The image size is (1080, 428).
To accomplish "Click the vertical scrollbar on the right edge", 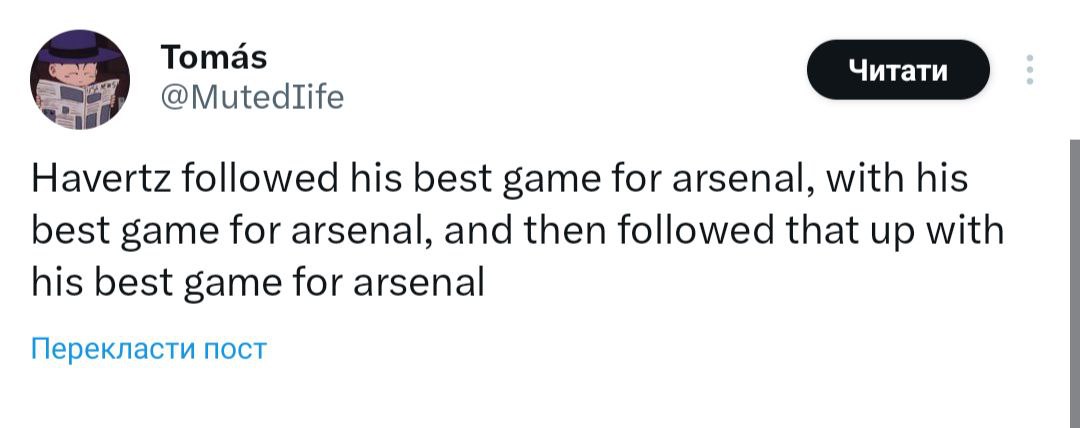I will pyautogui.click(x=1074, y=280).
